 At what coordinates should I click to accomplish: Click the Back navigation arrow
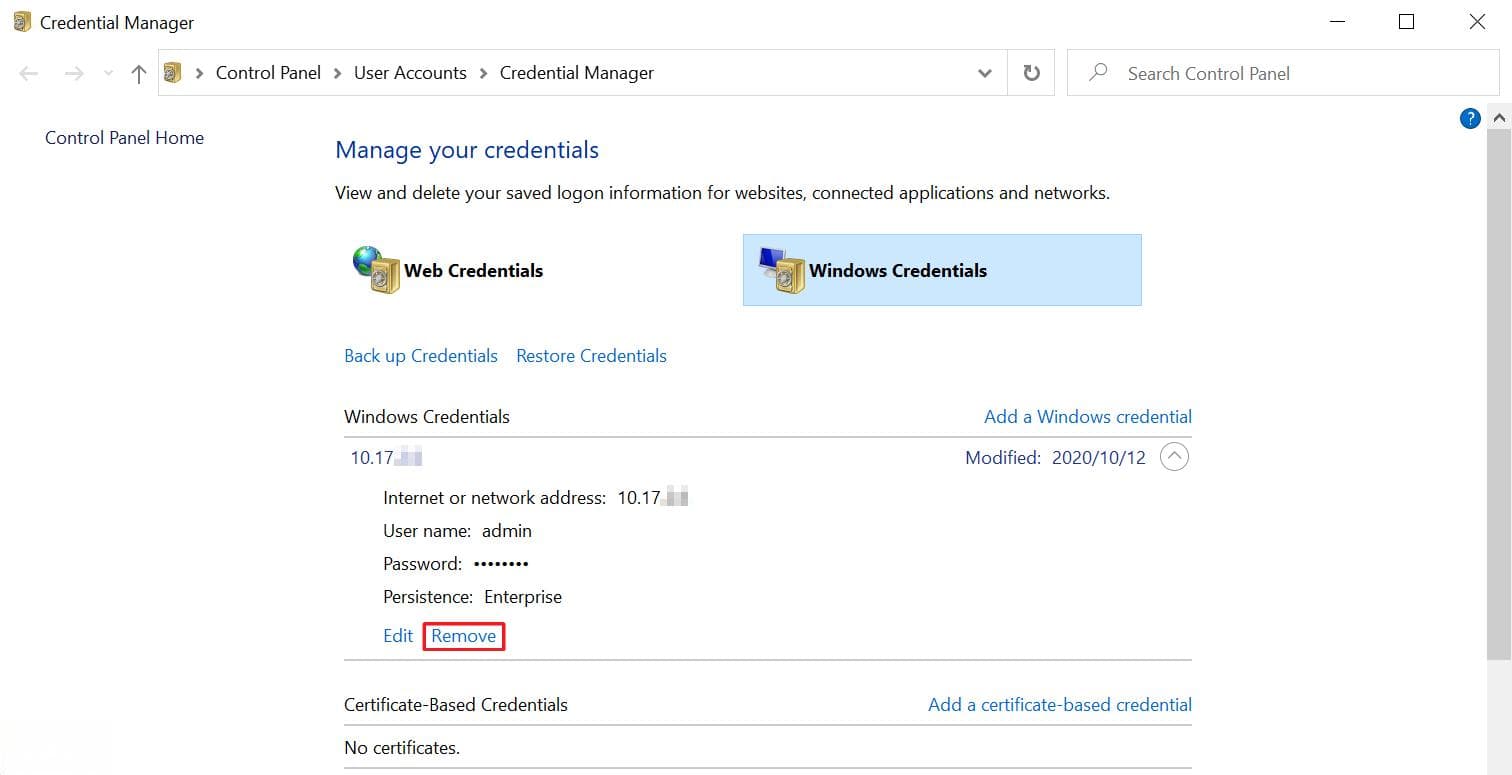point(29,73)
